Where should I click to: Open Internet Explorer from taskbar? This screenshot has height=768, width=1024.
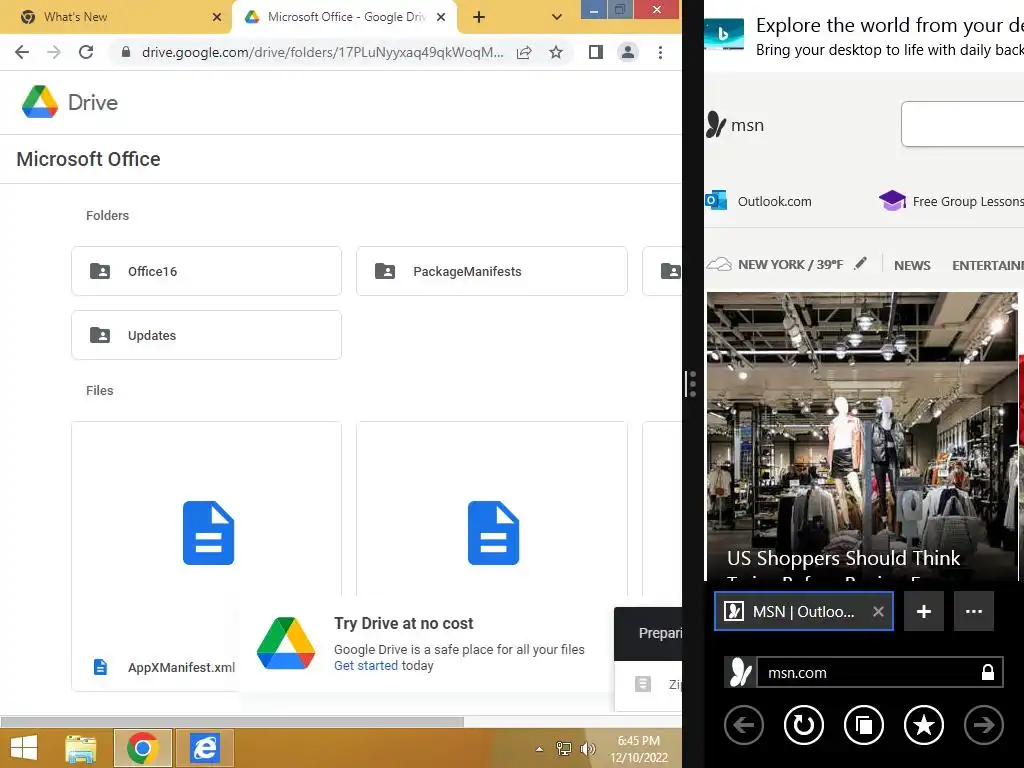pos(204,748)
